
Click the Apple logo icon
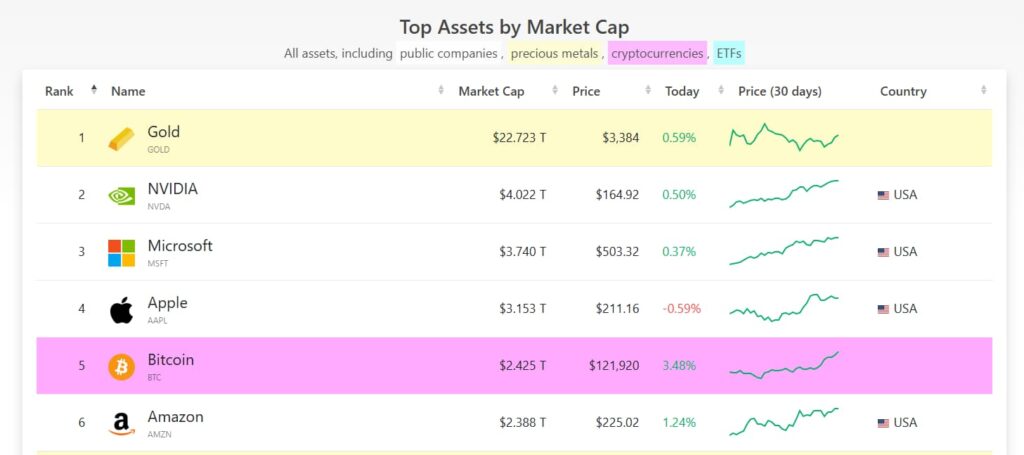[x=121, y=310]
